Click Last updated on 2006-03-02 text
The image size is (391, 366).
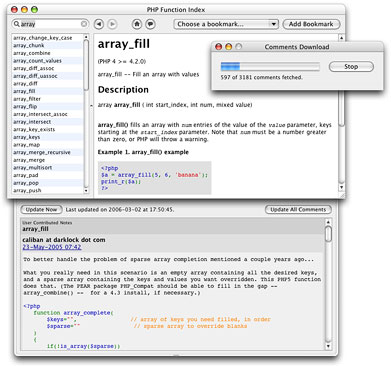tap(120, 210)
